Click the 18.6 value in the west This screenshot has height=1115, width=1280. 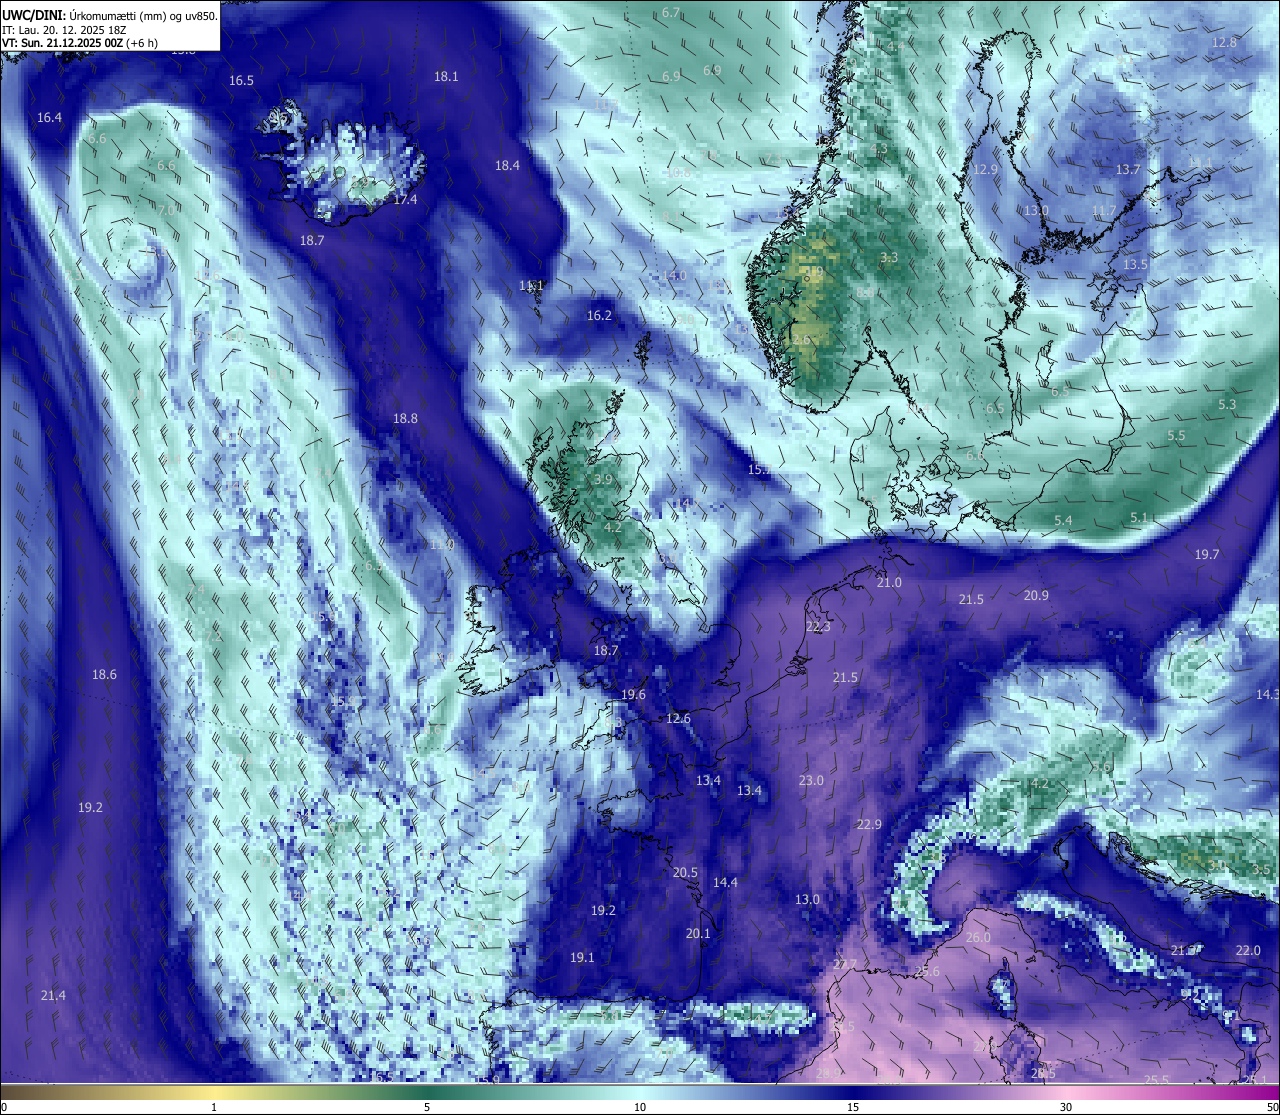point(104,675)
